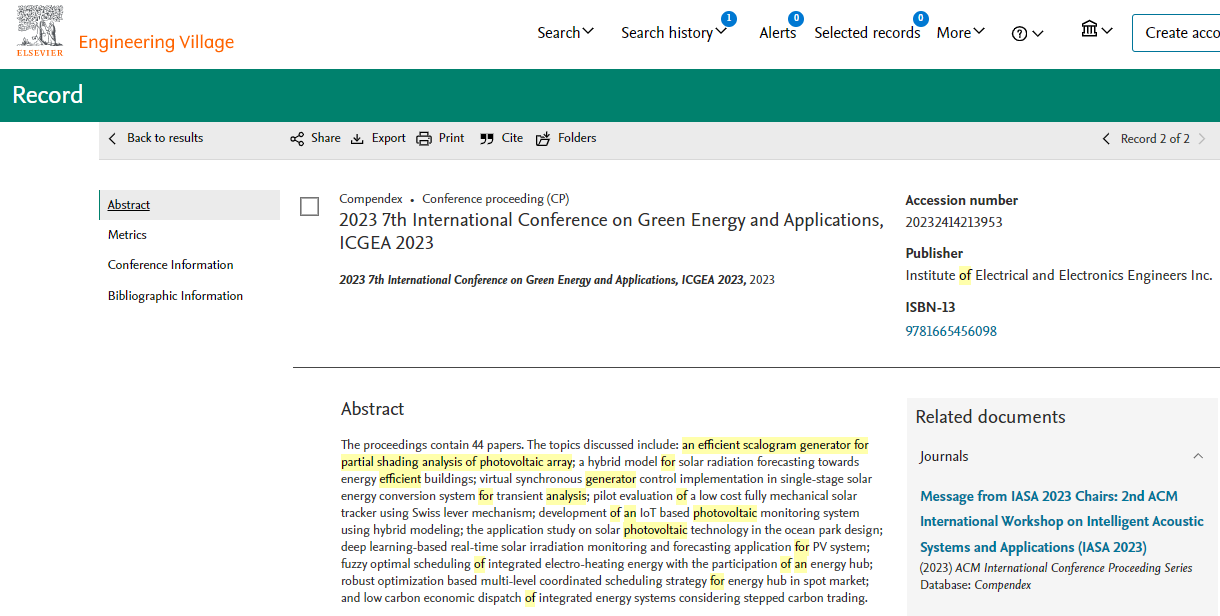Expand the More menu
Viewport: 1220px width, 616px height.
[x=961, y=33]
